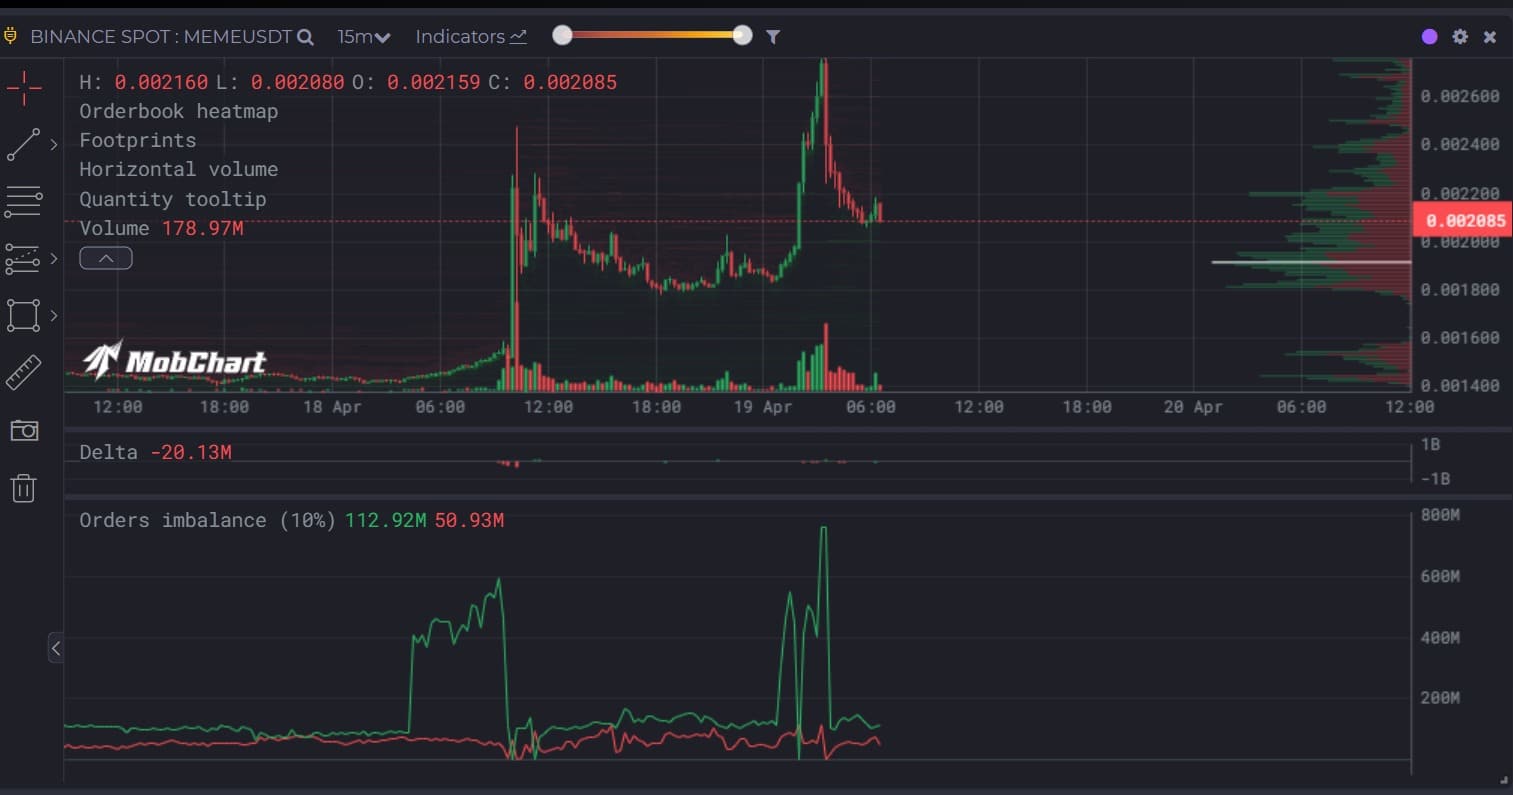Click the right handle of the heatmap slider
This screenshot has height=795, width=1513.
tap(742, 36)
